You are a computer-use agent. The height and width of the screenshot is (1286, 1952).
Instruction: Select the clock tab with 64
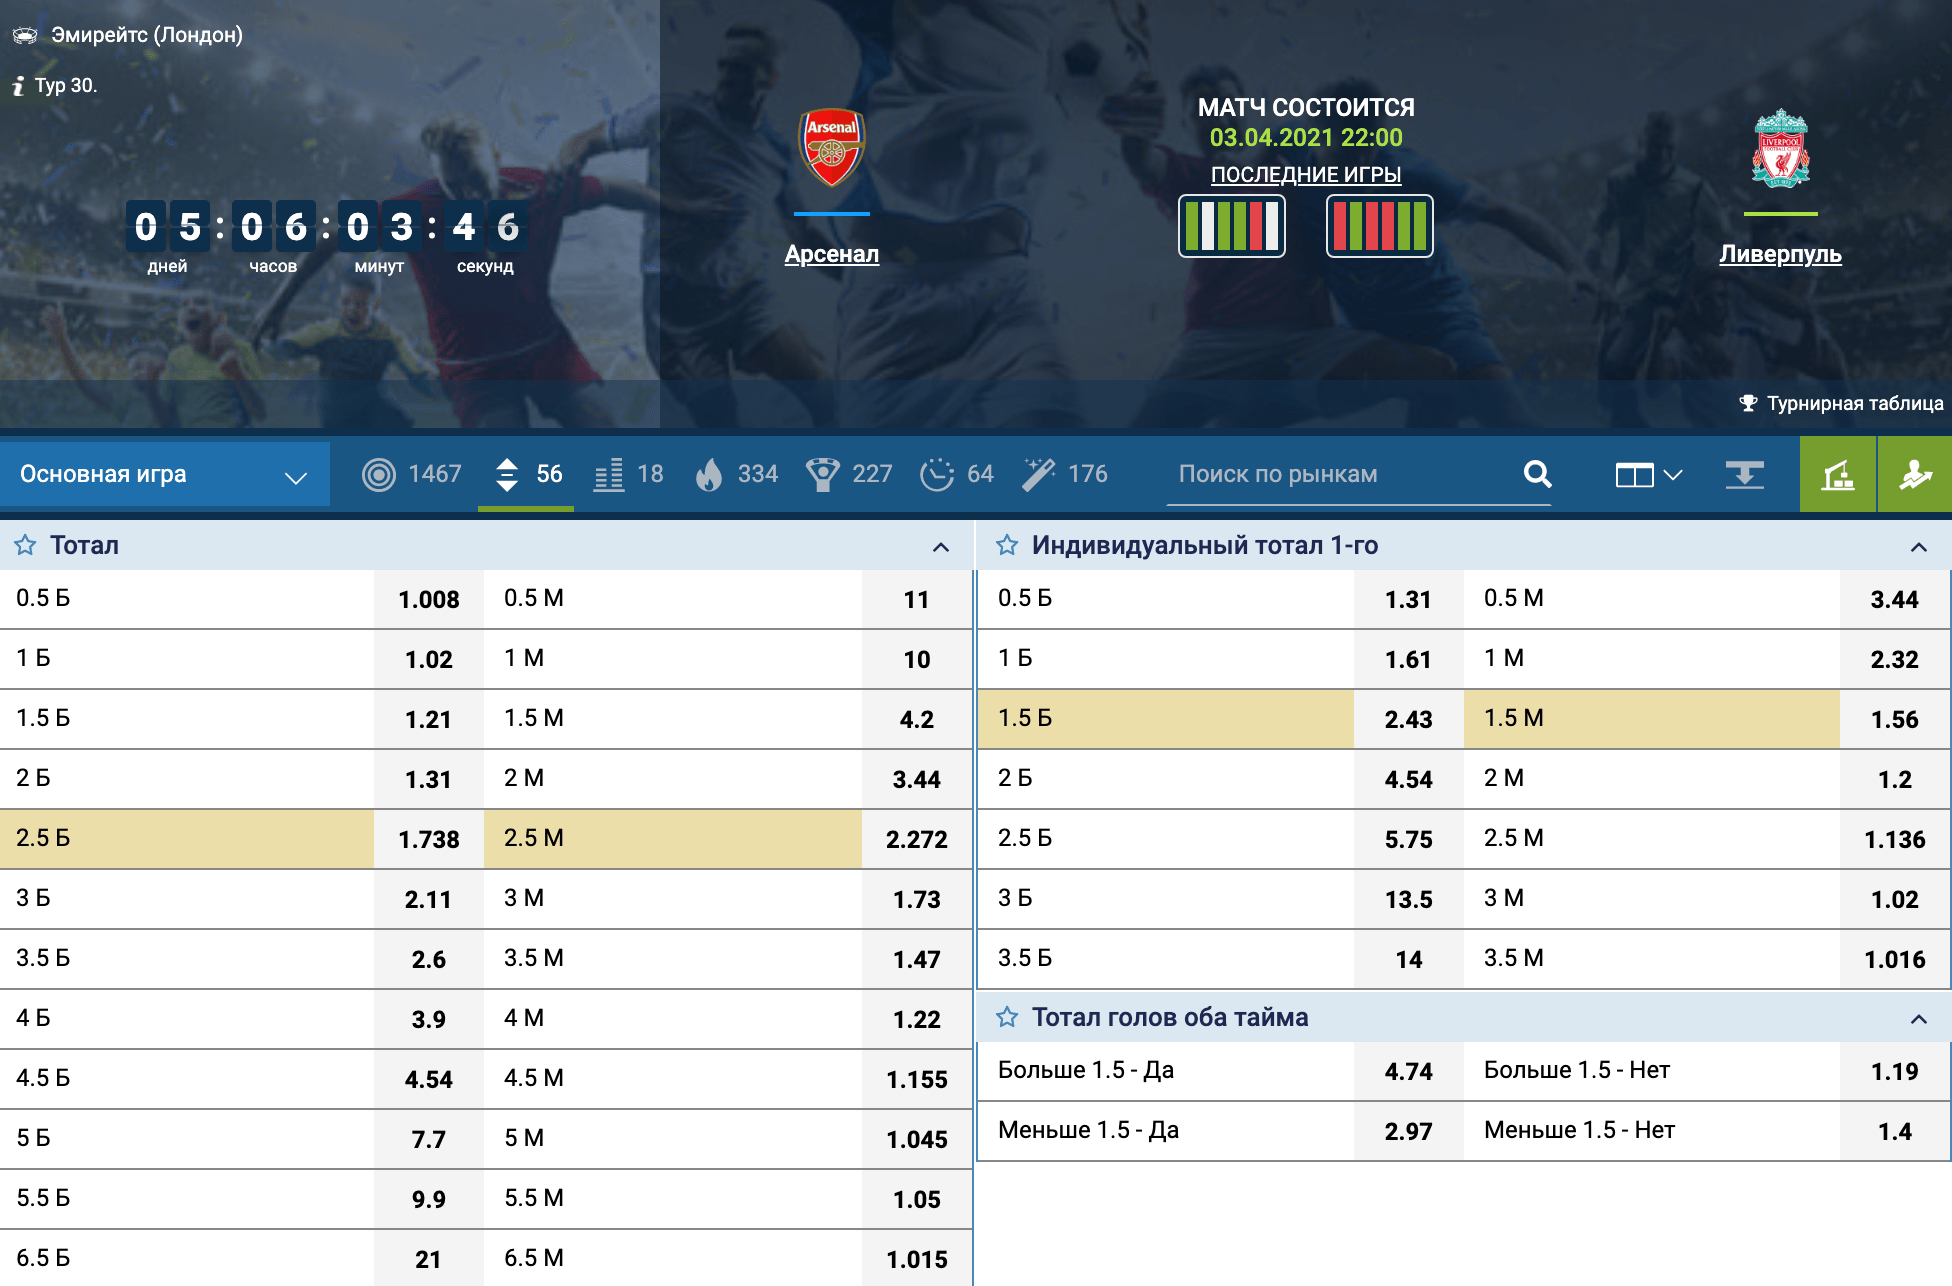point(957,474)
